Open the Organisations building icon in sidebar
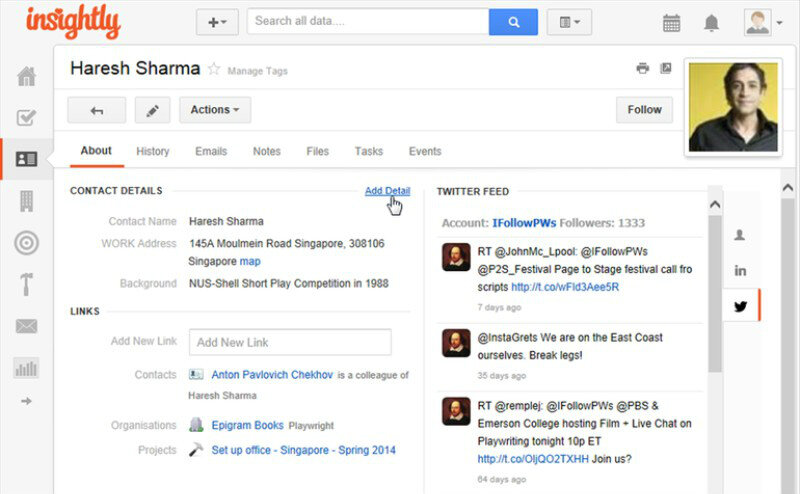Image resolution: width=800 pixels, height=494 pixels. [26, 201]
